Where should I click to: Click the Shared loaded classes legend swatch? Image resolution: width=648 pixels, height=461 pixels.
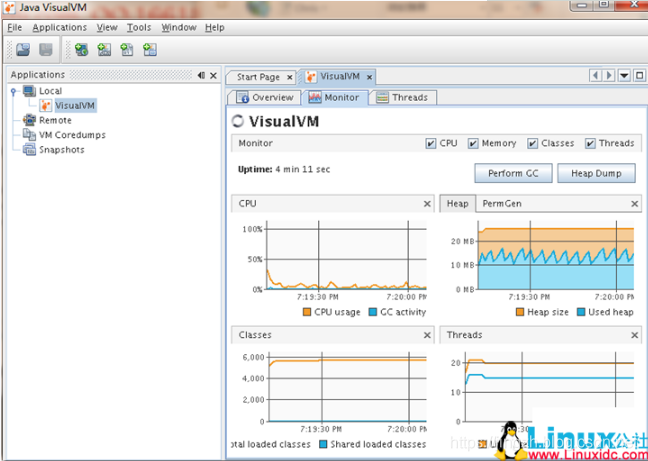tap(323, 444)
